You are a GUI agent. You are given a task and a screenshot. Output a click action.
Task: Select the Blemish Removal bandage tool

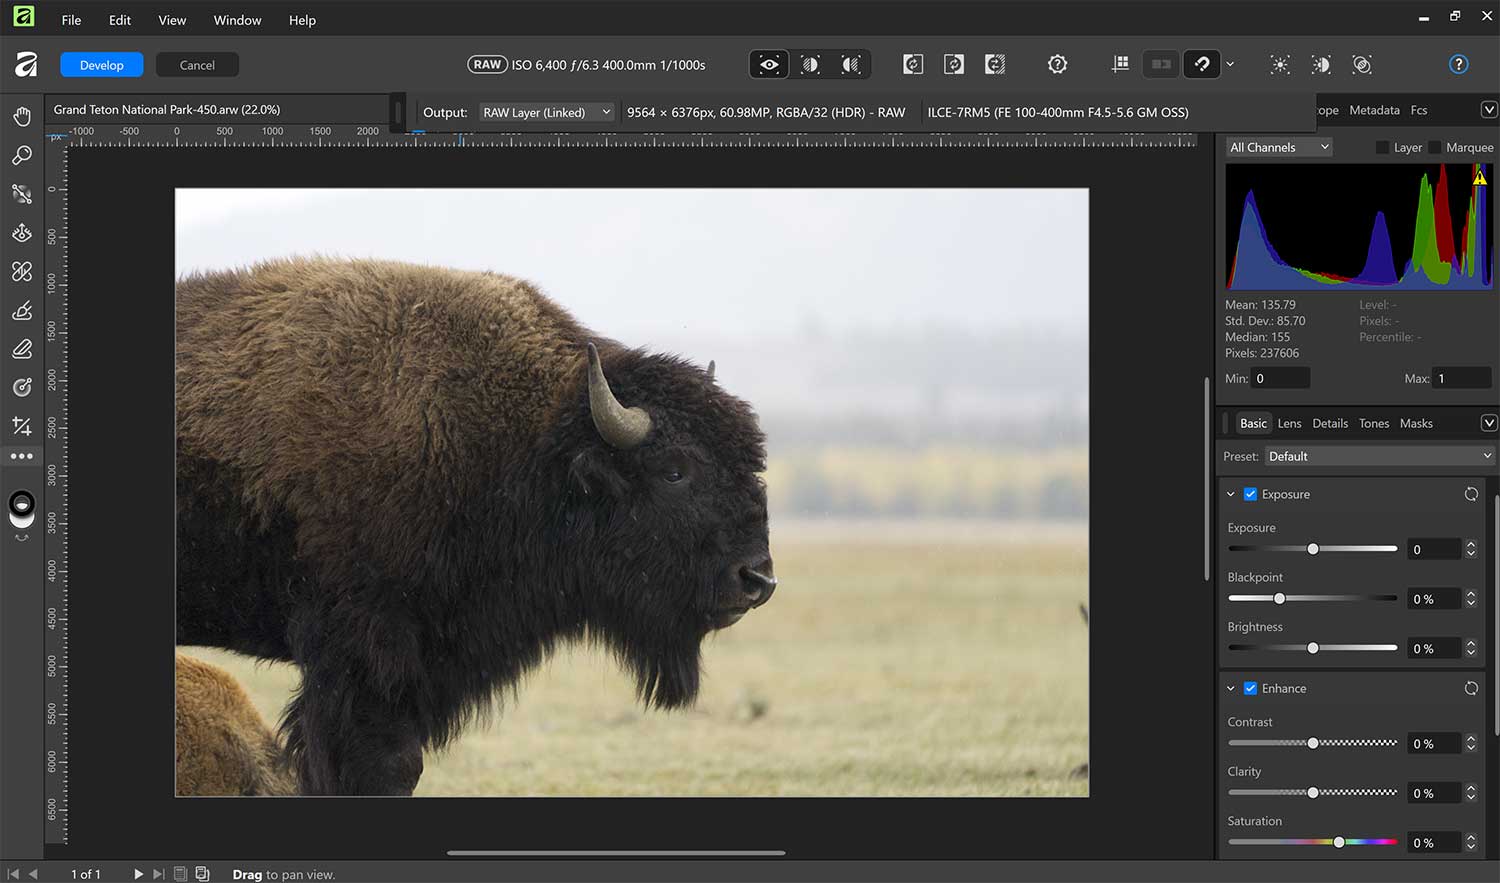pyautogui.click(x=22, y=272)
